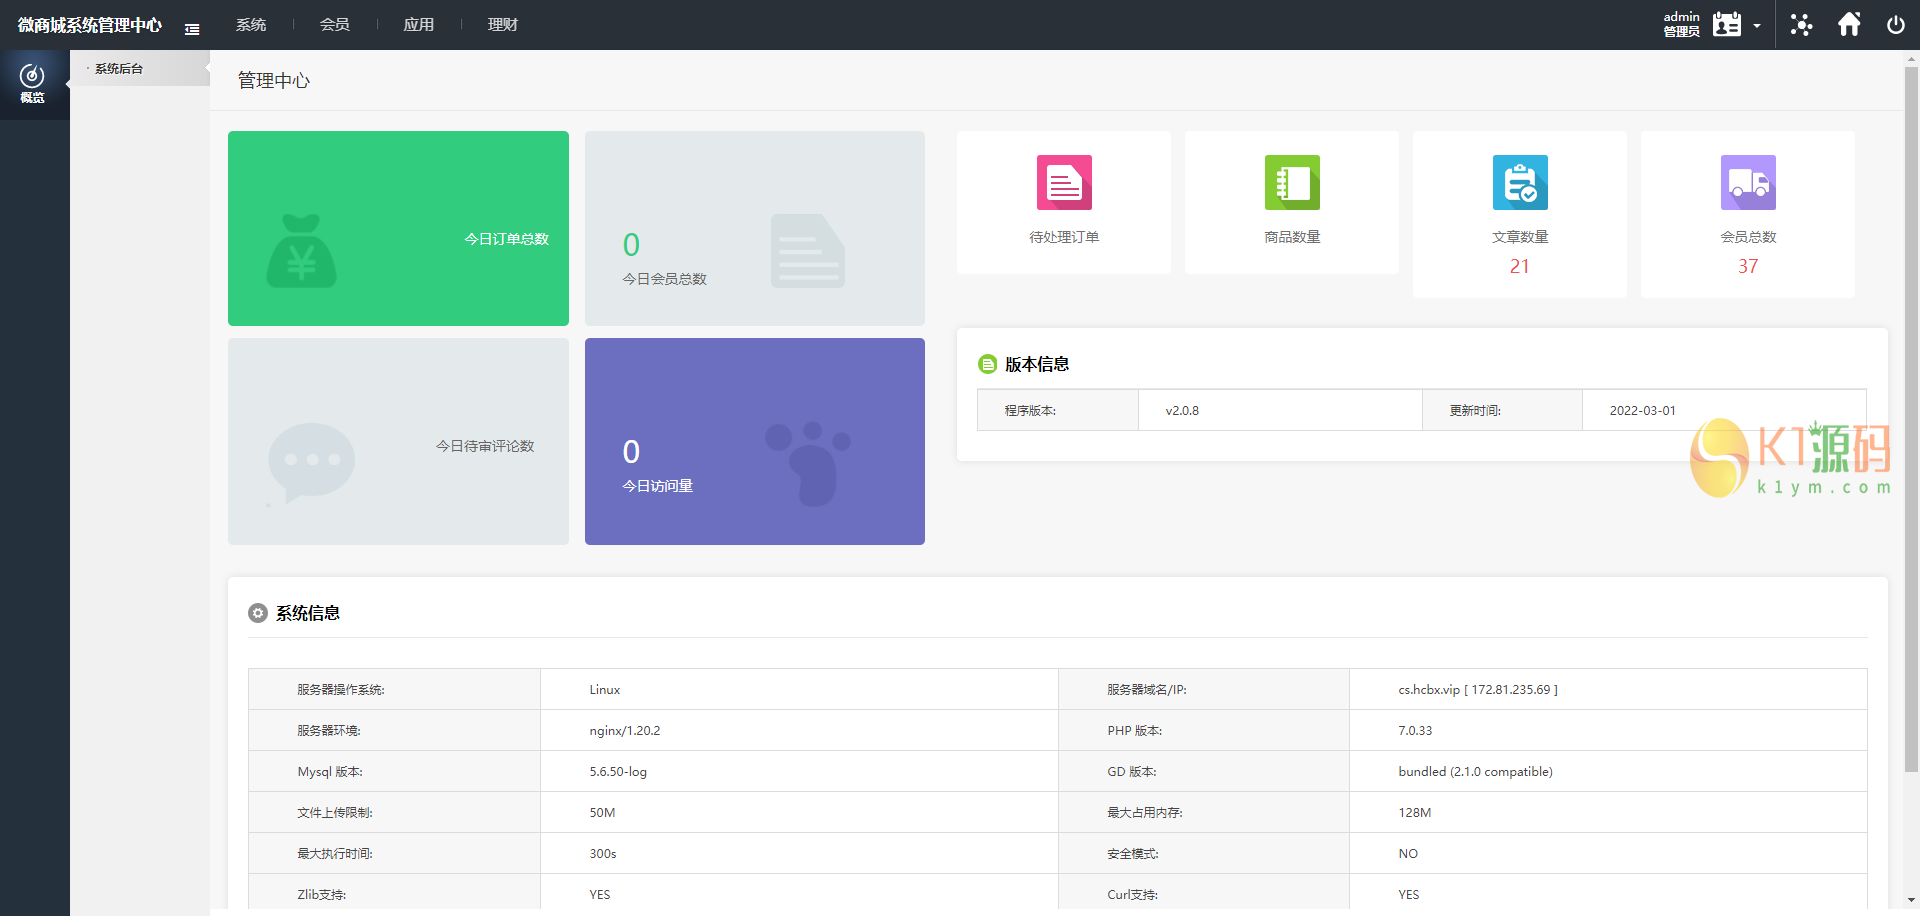
Task: Click the purple 今日访问量 card
Action: [x=754, y=441]
